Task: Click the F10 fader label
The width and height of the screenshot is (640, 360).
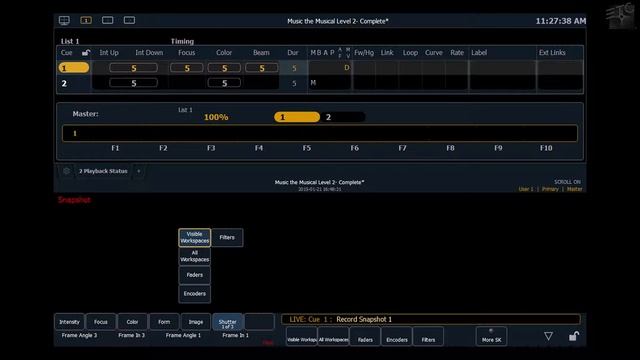Action: [546, 148]
